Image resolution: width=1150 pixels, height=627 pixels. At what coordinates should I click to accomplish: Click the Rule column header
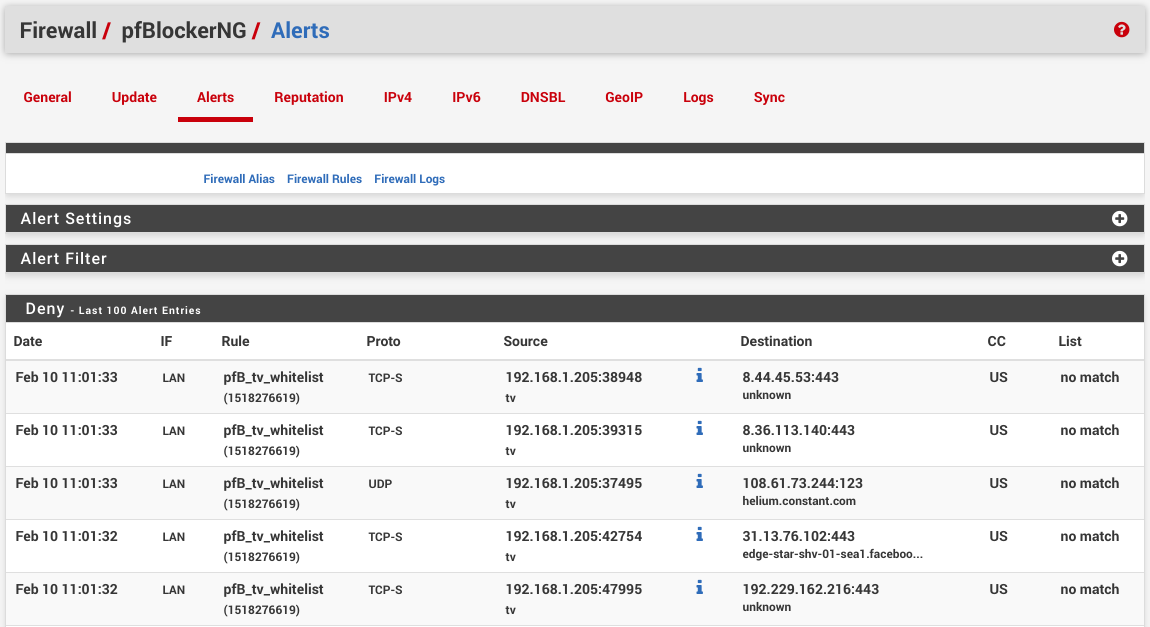coord(235,341)
